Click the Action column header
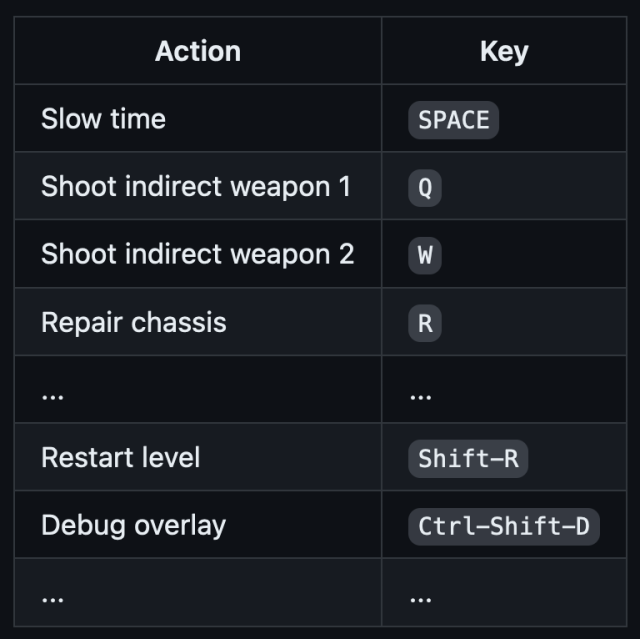 [x=197, y=51]
